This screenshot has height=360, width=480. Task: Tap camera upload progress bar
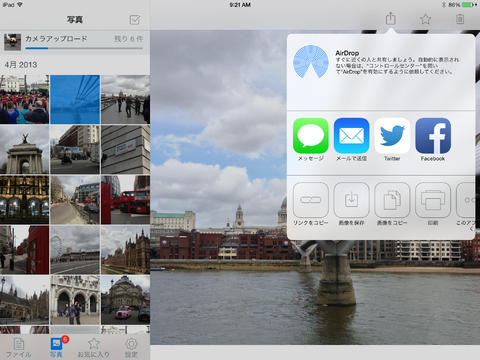point(84,48)
